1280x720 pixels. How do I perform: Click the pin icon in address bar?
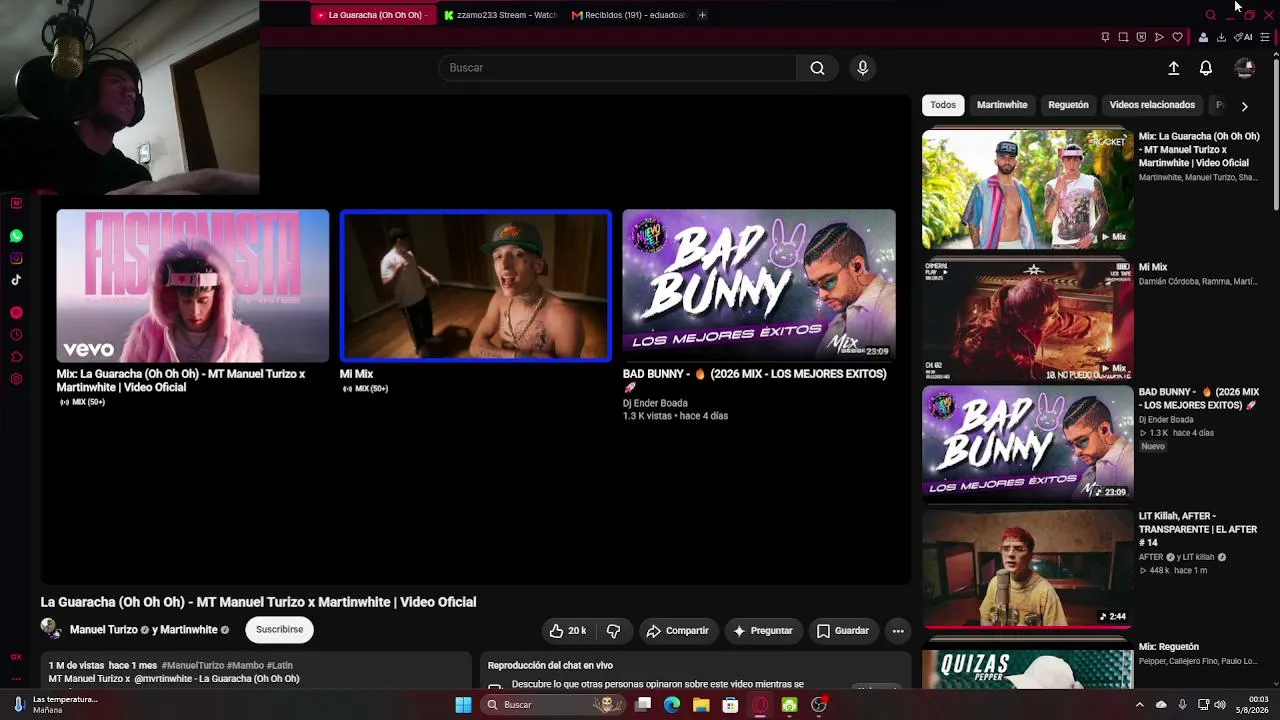[1105, 37]
